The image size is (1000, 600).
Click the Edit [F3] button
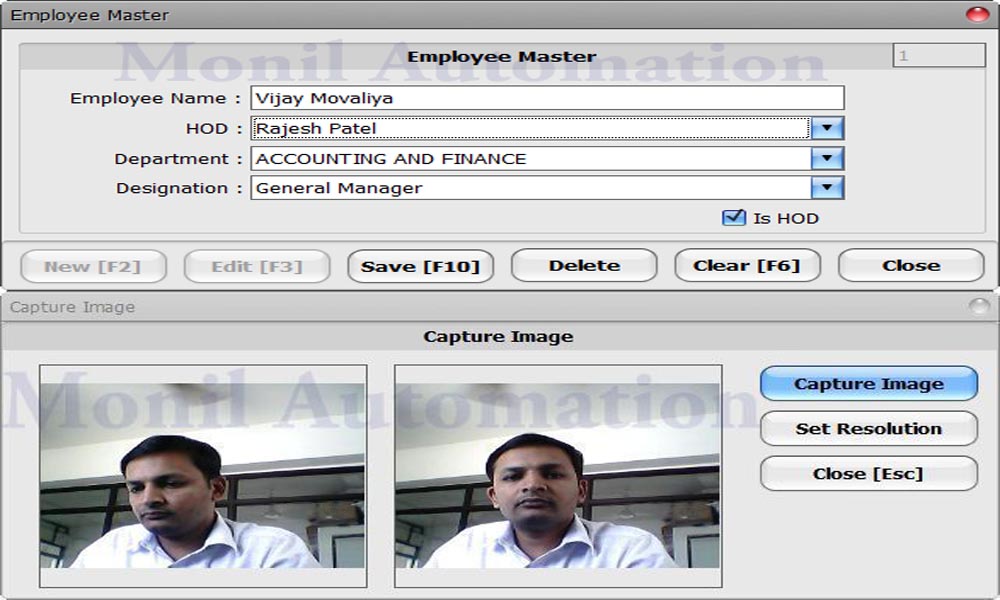257,266
